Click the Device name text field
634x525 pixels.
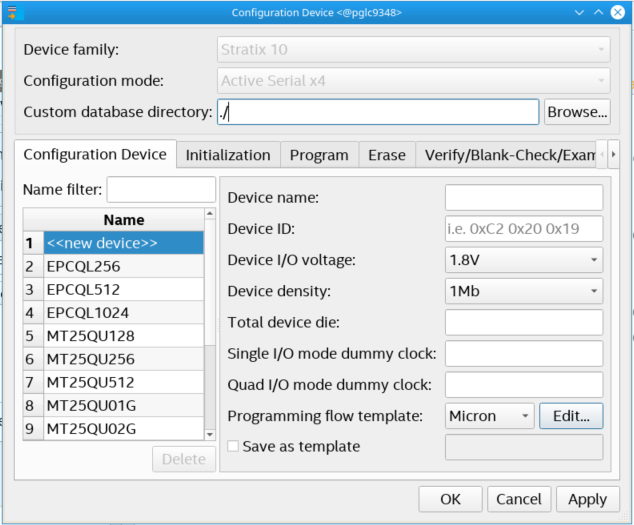click(x=523, y=198)
